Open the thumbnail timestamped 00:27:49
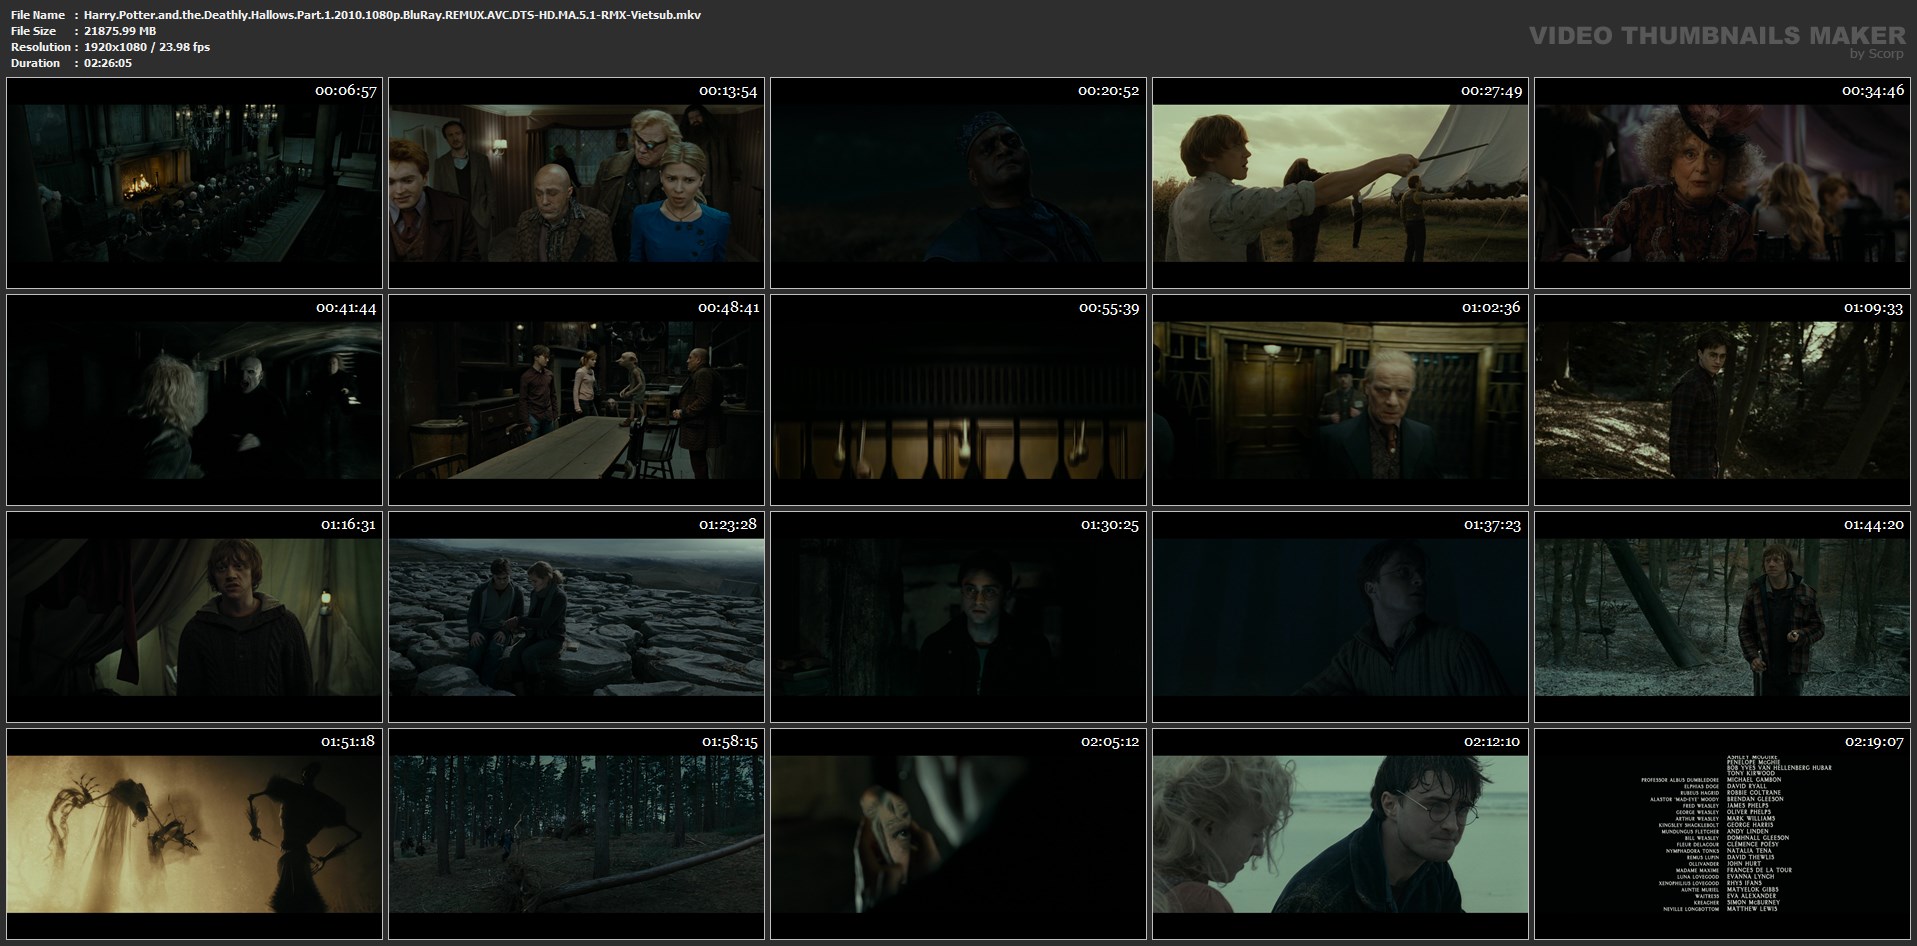 coord(1340,183)
